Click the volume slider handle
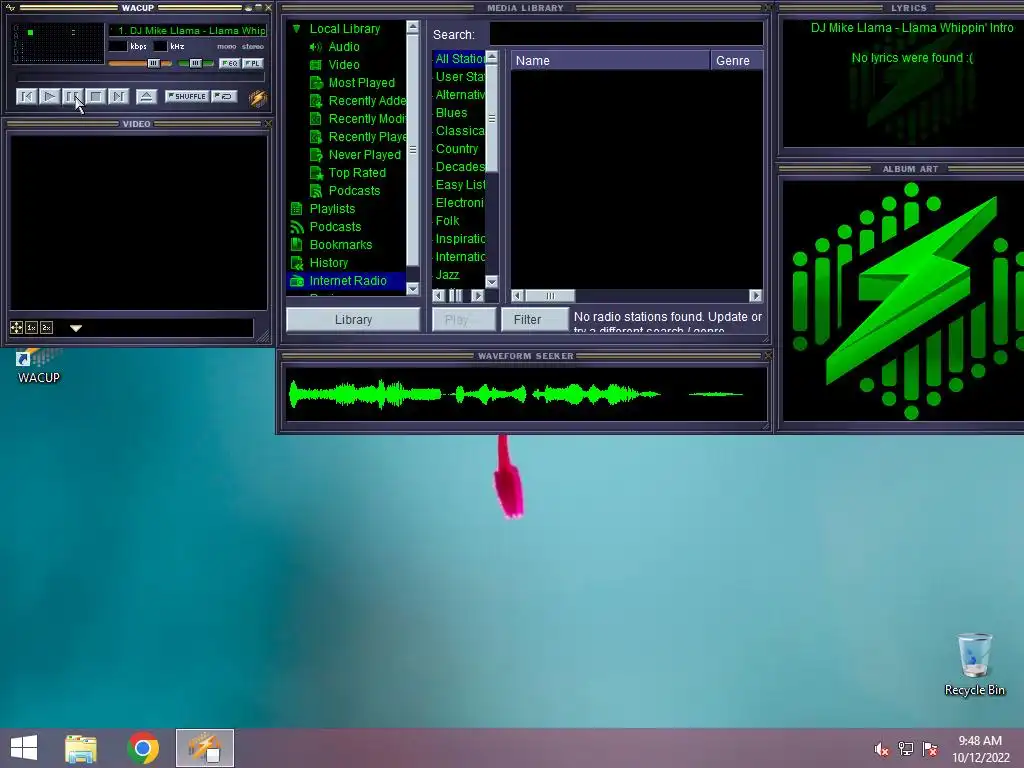 click(153, 63)
